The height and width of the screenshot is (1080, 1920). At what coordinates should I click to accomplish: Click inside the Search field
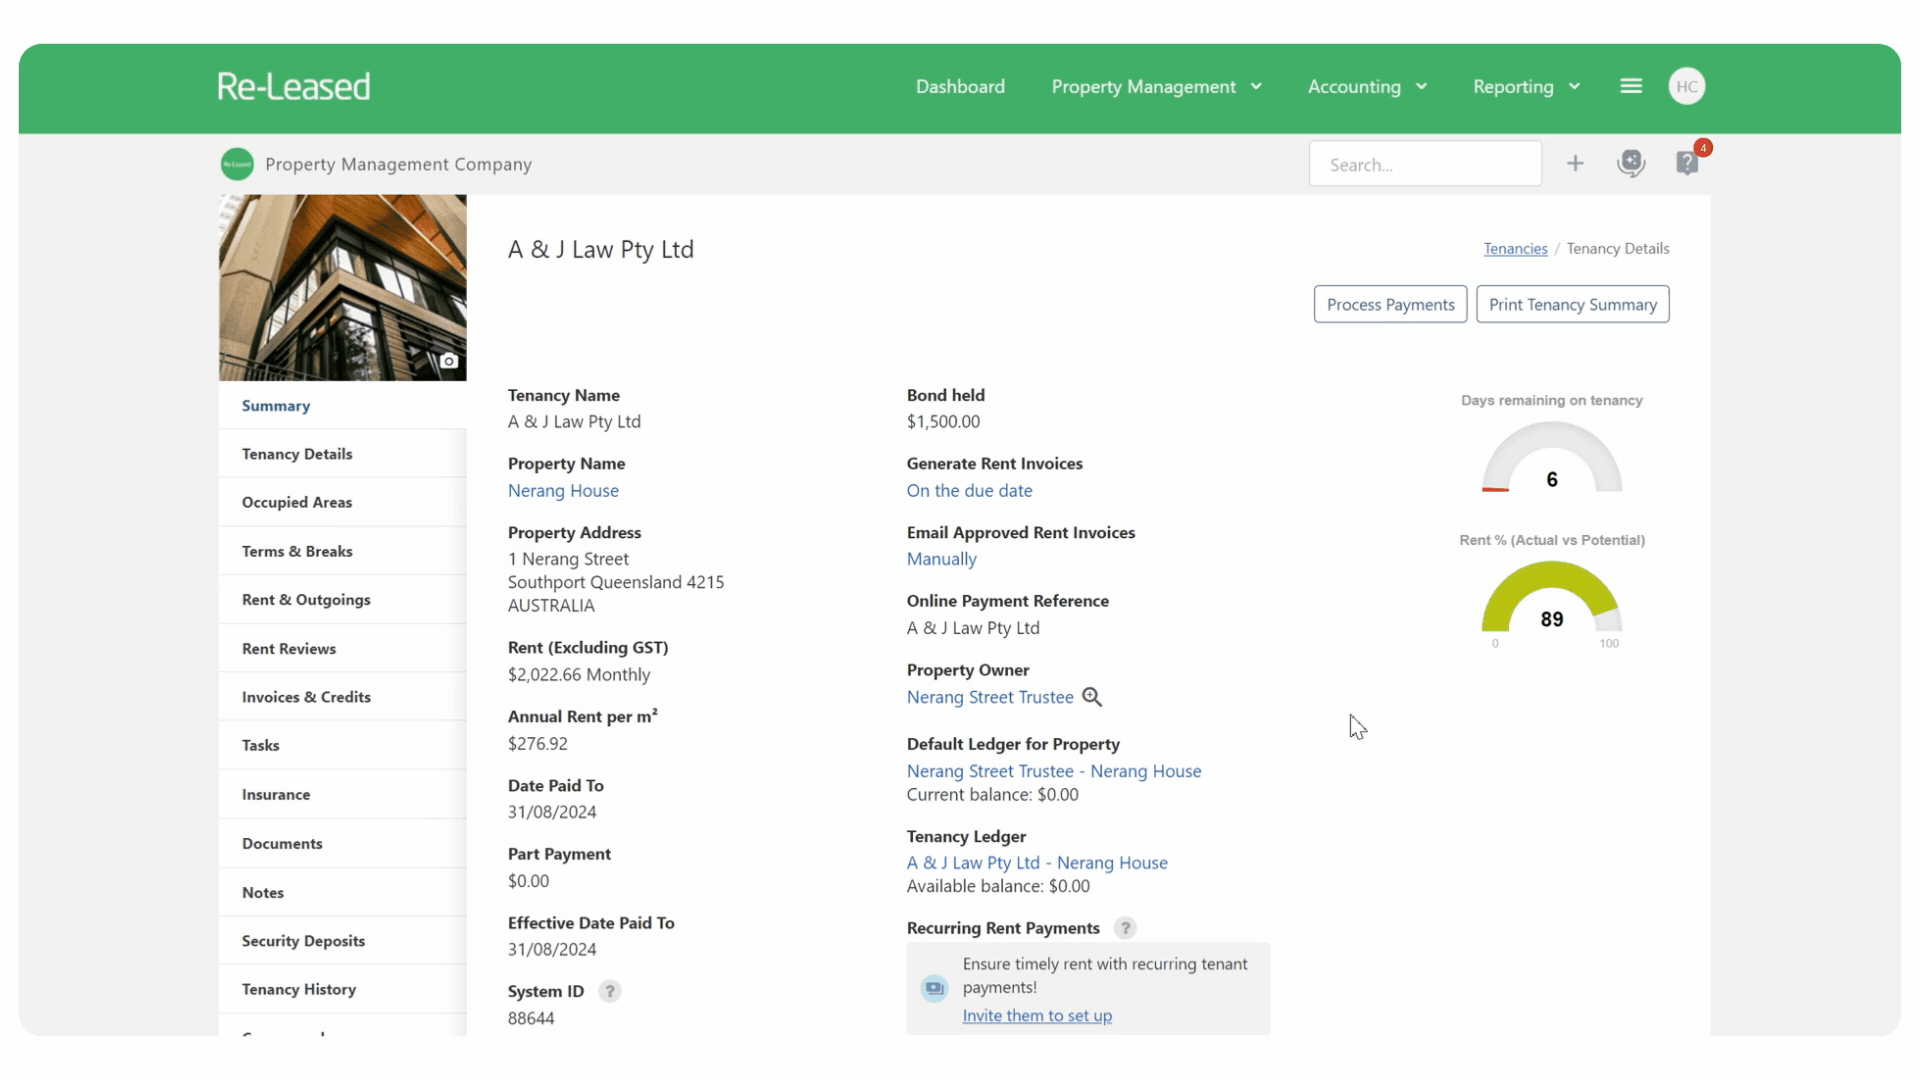click(x=1425, y=163)
